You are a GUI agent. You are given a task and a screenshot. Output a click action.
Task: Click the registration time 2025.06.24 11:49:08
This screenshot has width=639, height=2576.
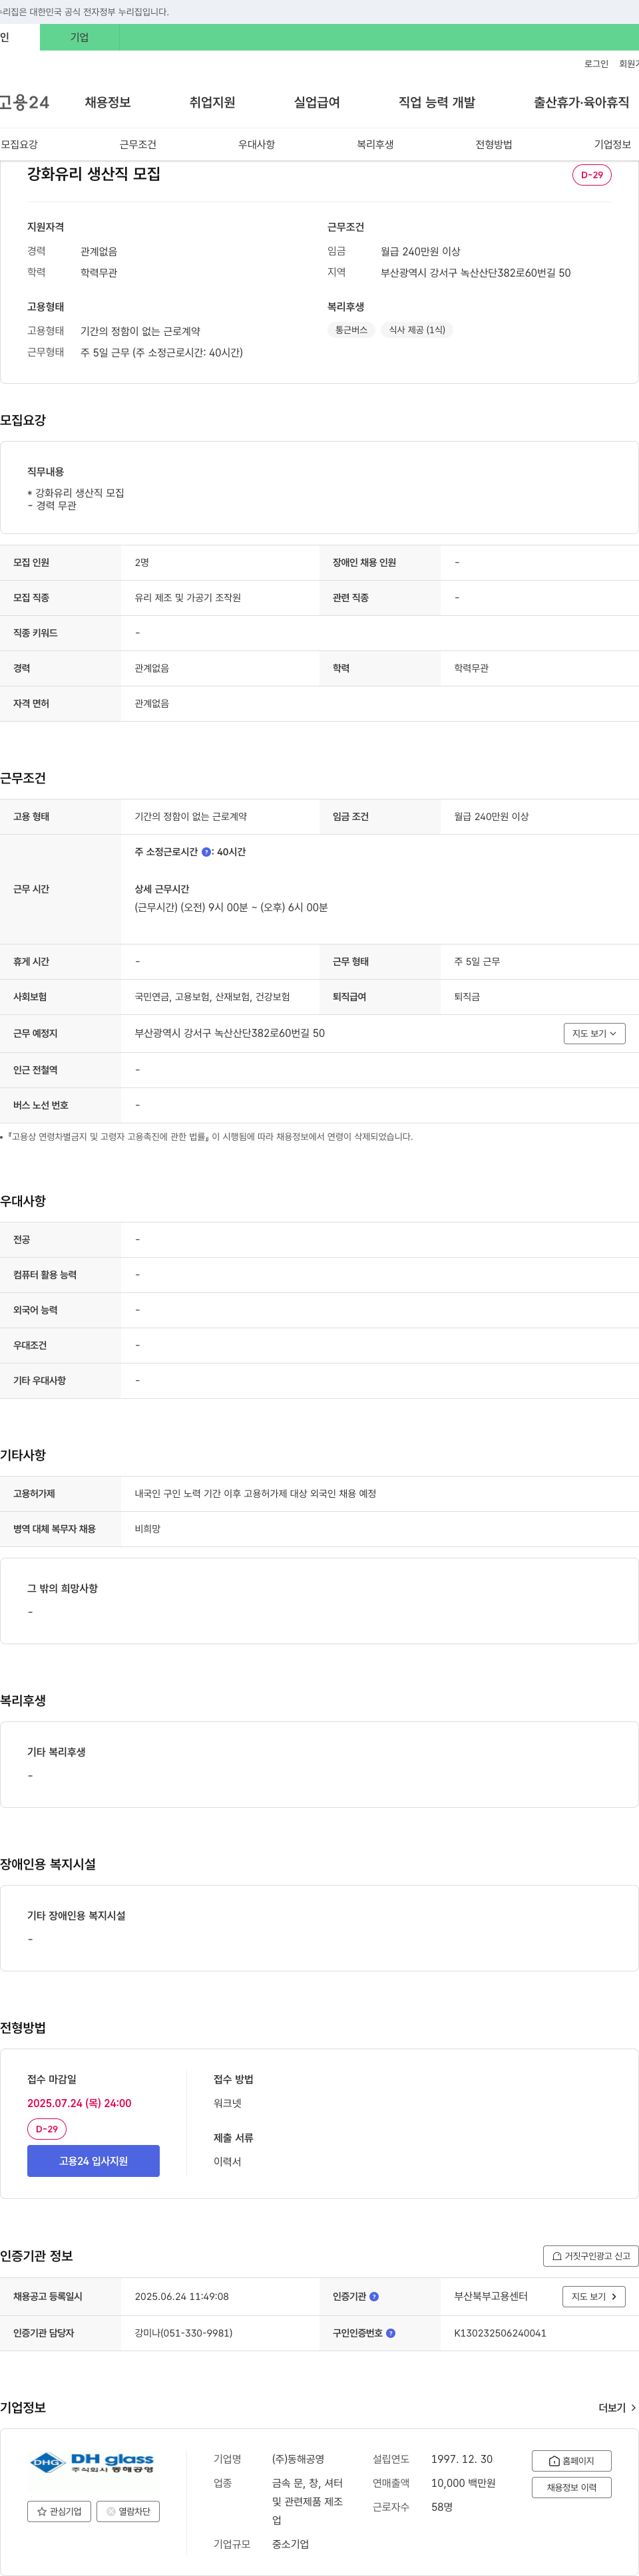[x=182, y=2297]
